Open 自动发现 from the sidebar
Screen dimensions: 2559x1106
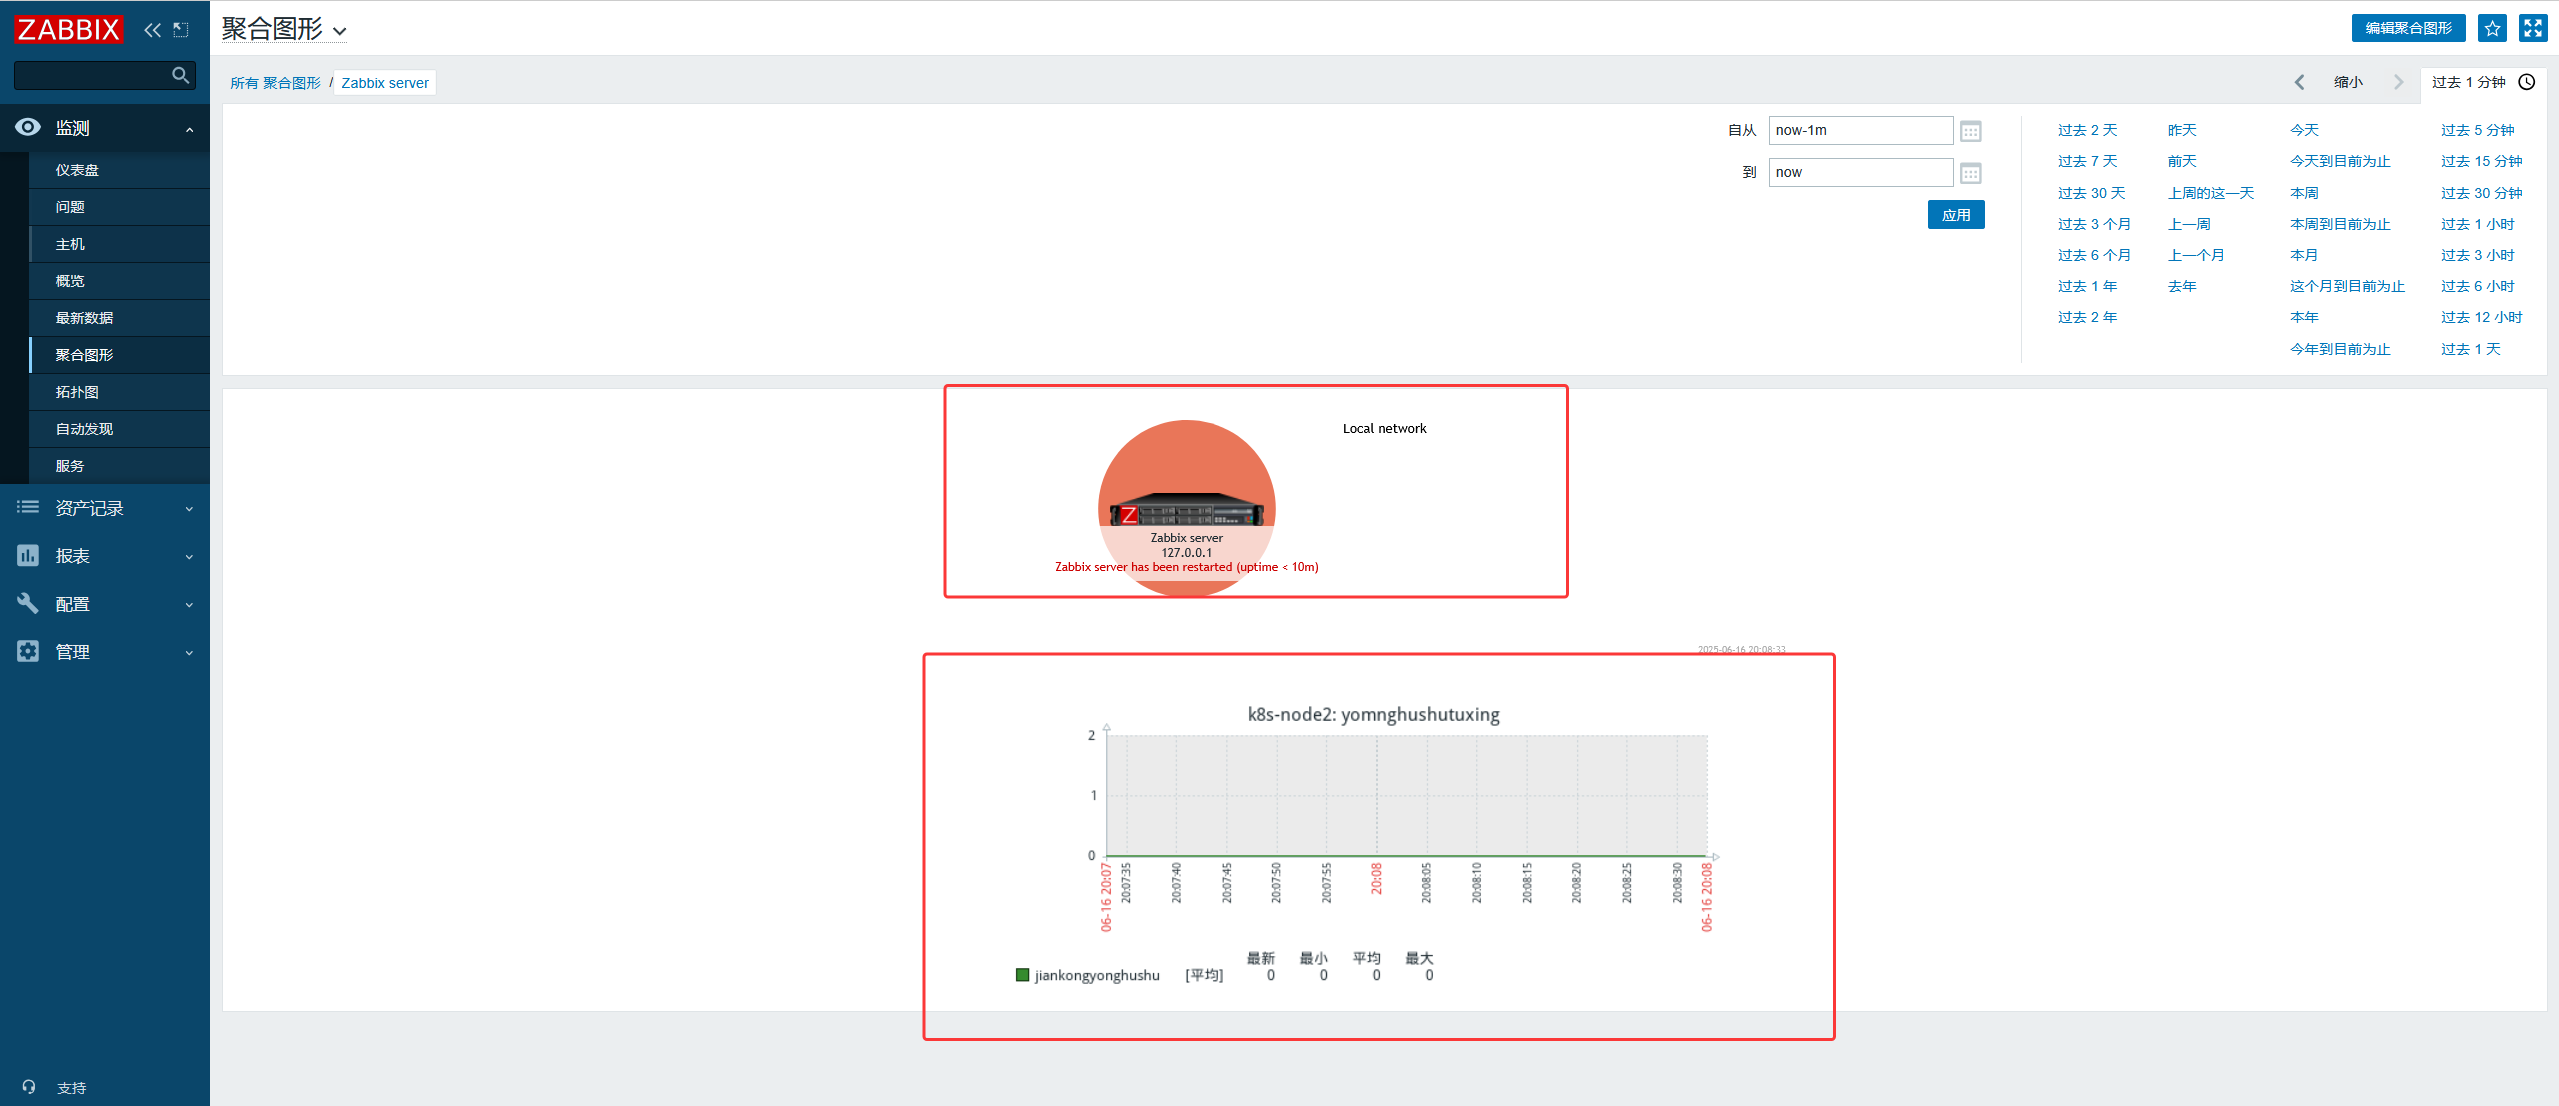(119, 429)
